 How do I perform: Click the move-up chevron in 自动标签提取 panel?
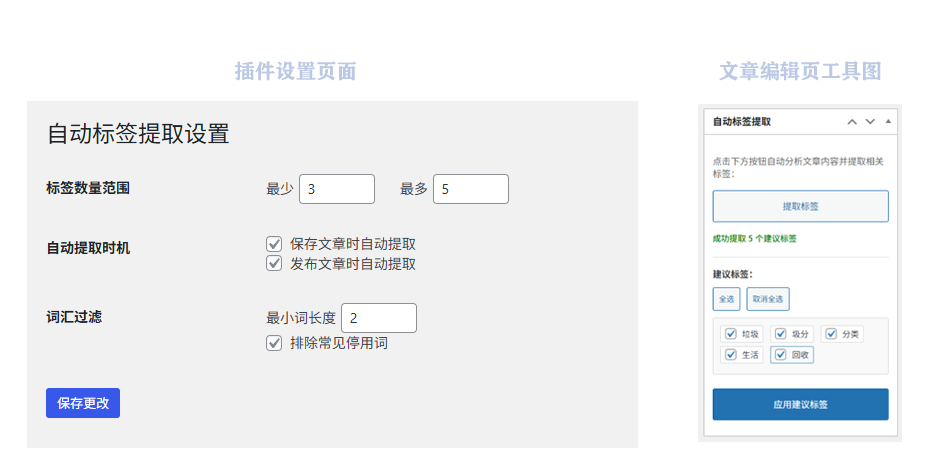[x=852, y=121]
